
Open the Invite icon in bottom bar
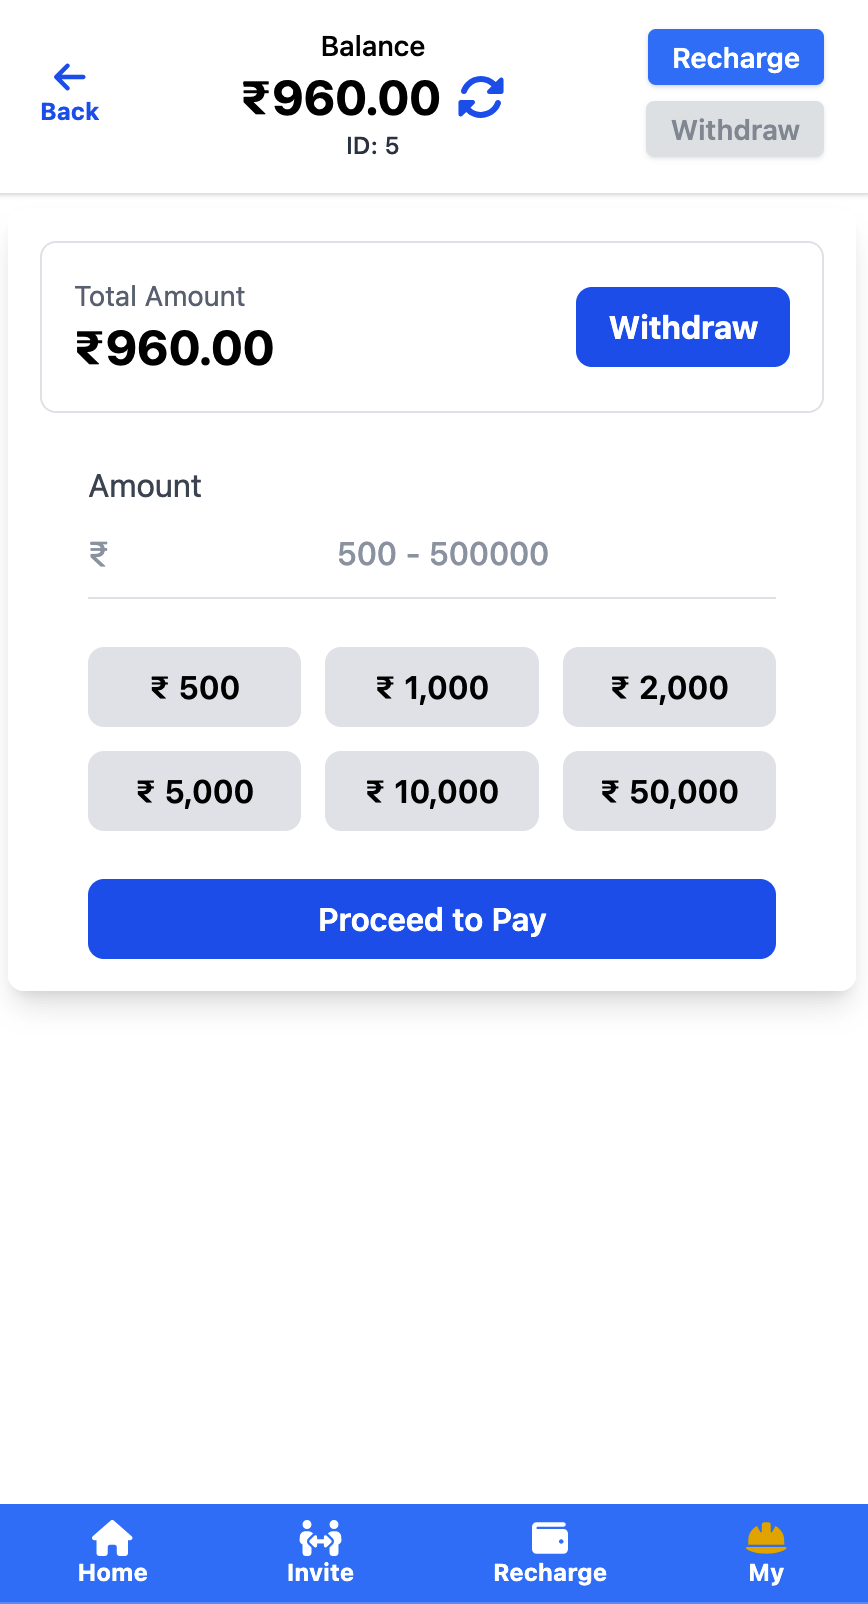pos(320,1538)
